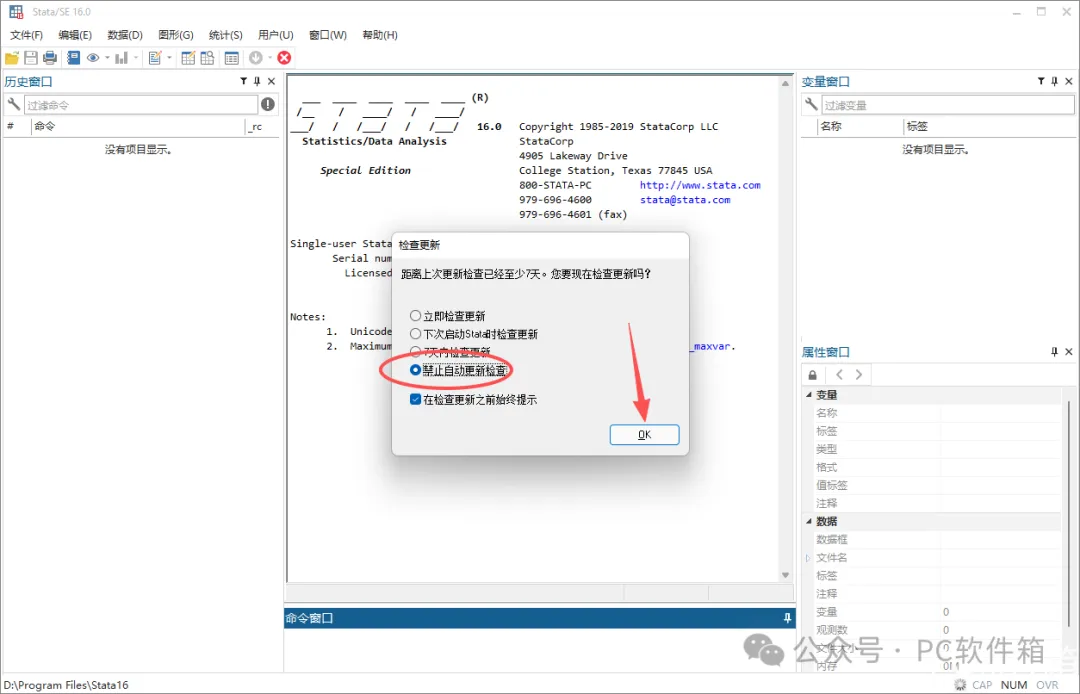Viewport: 1080px width, 694px height.
Task: Click the lock icon in Properties window
Action: pyautogui.click(x=813, y=375)
